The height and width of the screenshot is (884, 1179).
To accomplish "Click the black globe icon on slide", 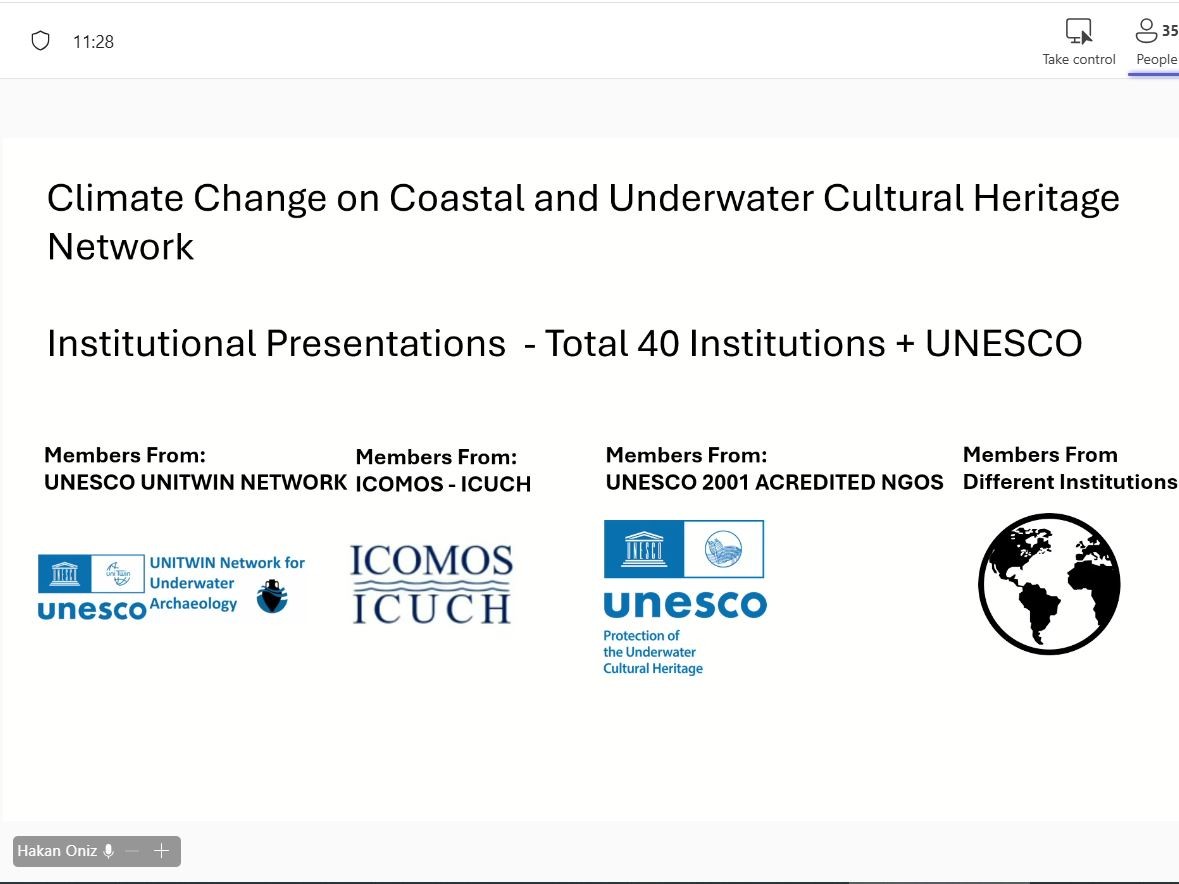I will [x=1048, y=584].
